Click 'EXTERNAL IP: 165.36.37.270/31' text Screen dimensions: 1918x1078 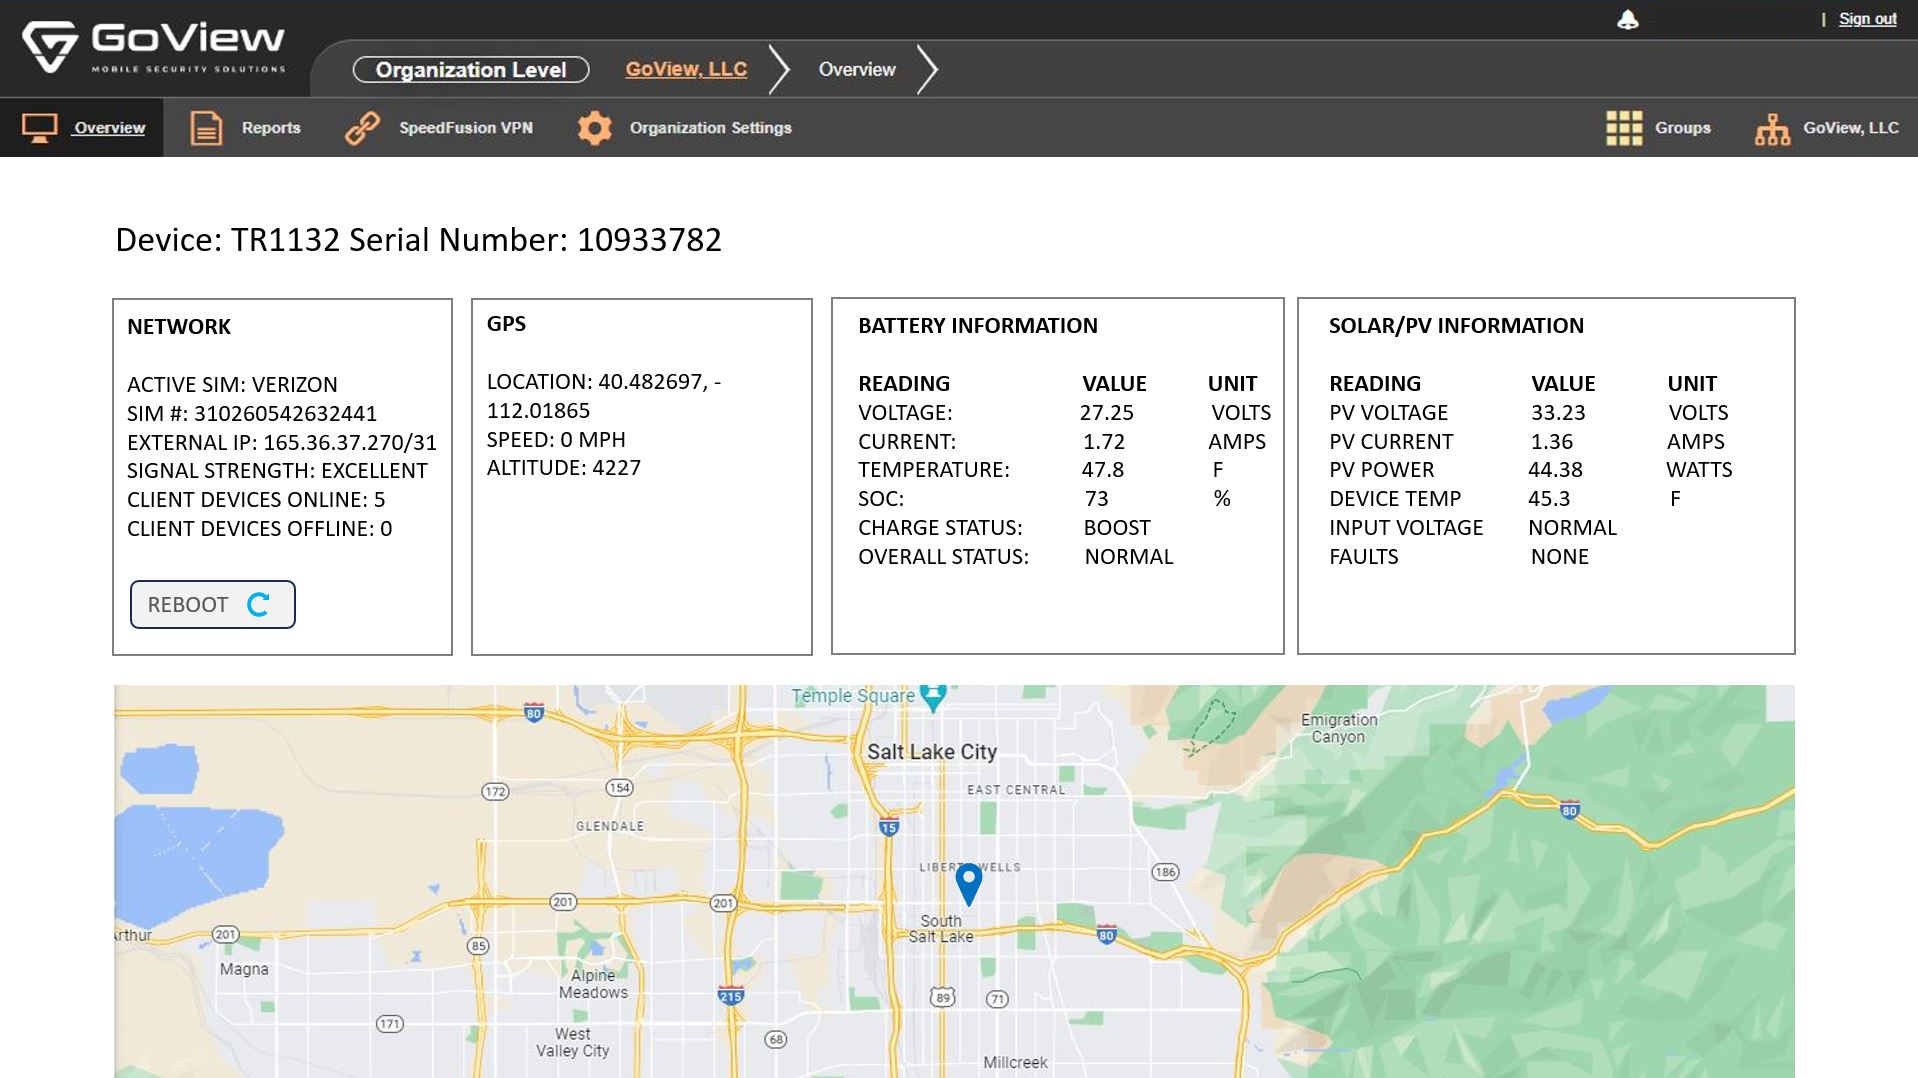pyautogui.click(x=282, y=443)
